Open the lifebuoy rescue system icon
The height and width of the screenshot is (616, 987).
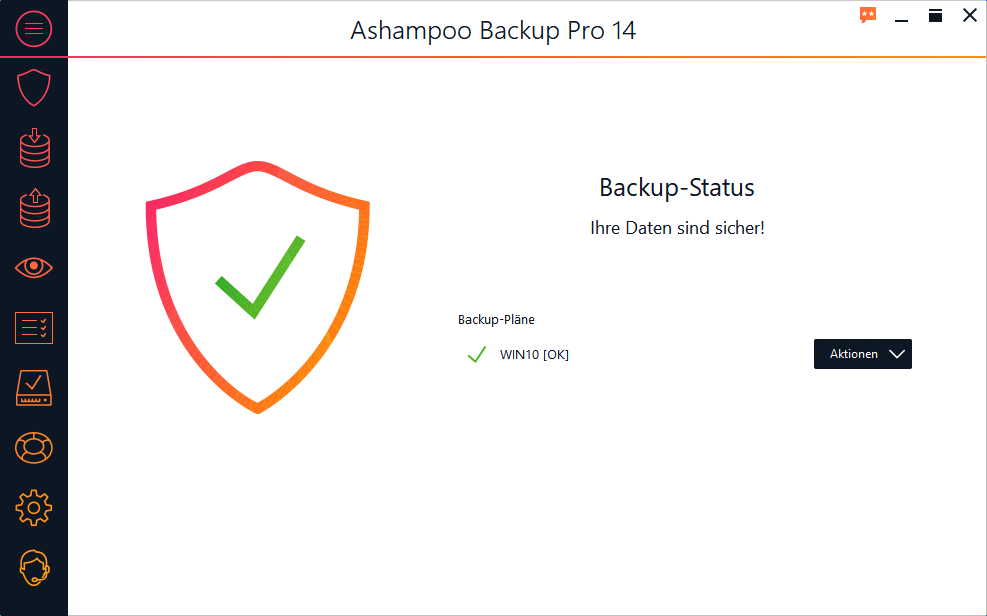tap(34, 448)
